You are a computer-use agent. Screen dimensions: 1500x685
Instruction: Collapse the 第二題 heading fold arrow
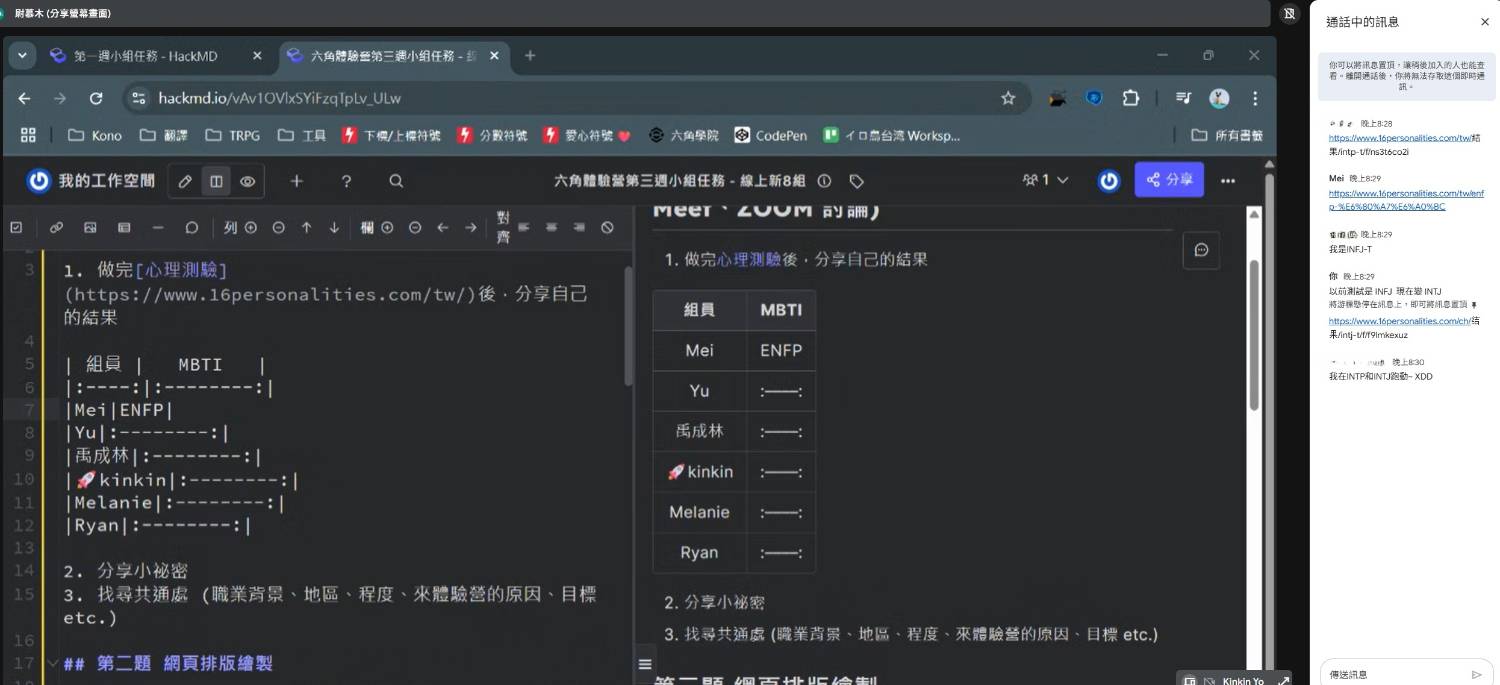click(x=52, y=663)
